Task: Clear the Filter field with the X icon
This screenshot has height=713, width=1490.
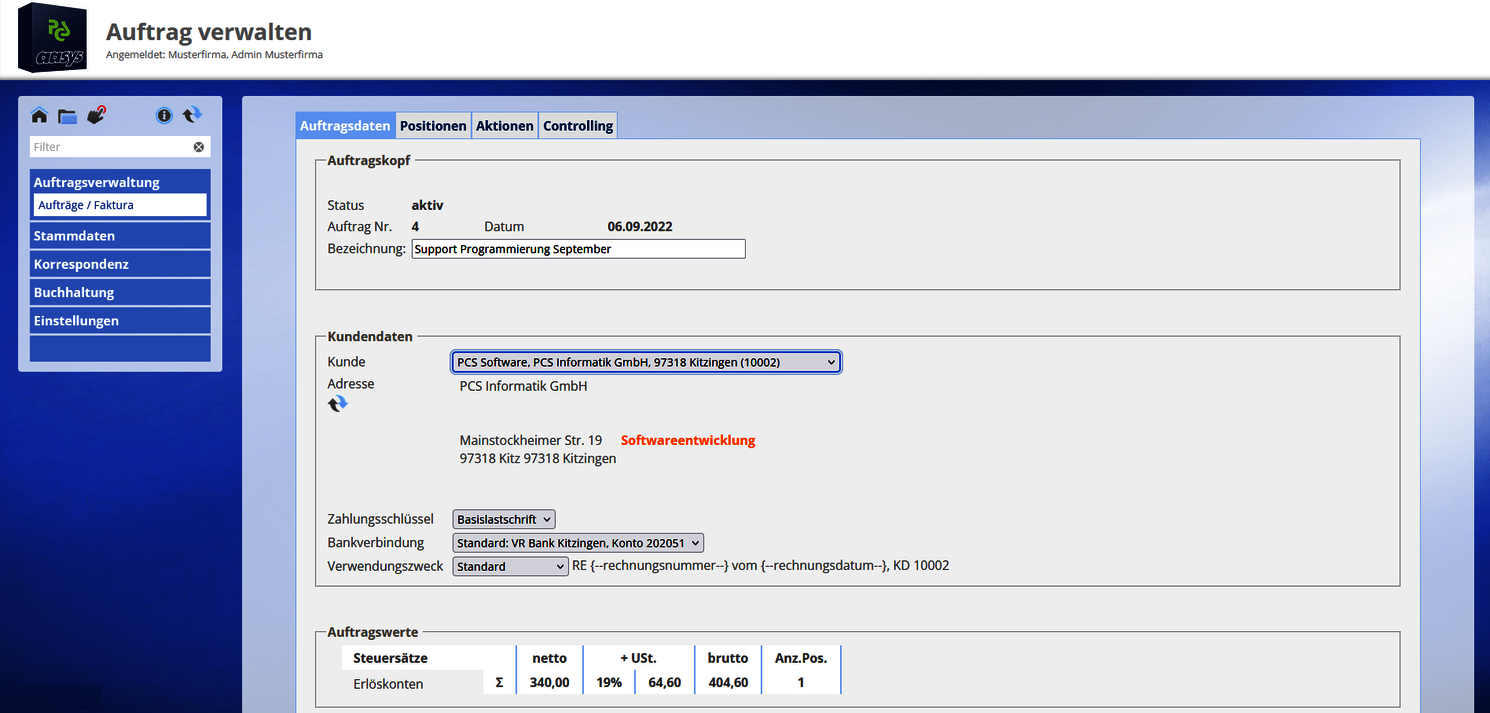Action: click(199, 147)
